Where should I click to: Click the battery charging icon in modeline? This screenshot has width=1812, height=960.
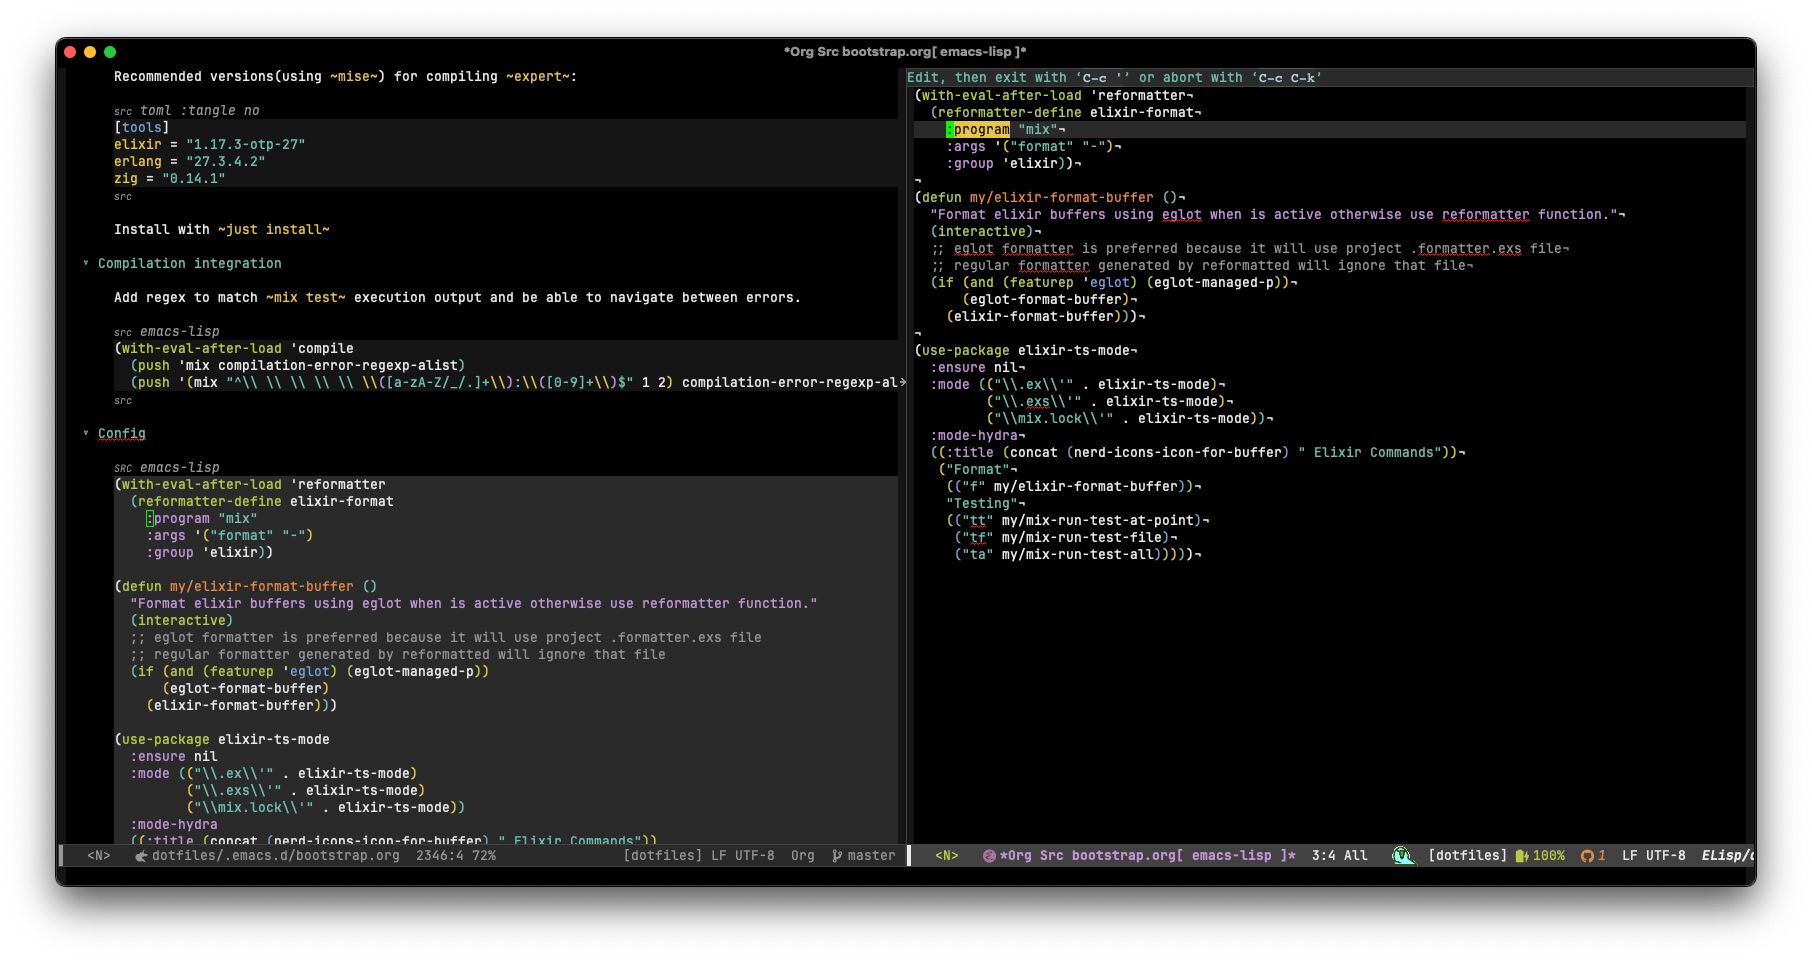click(x=1522, y=856)
